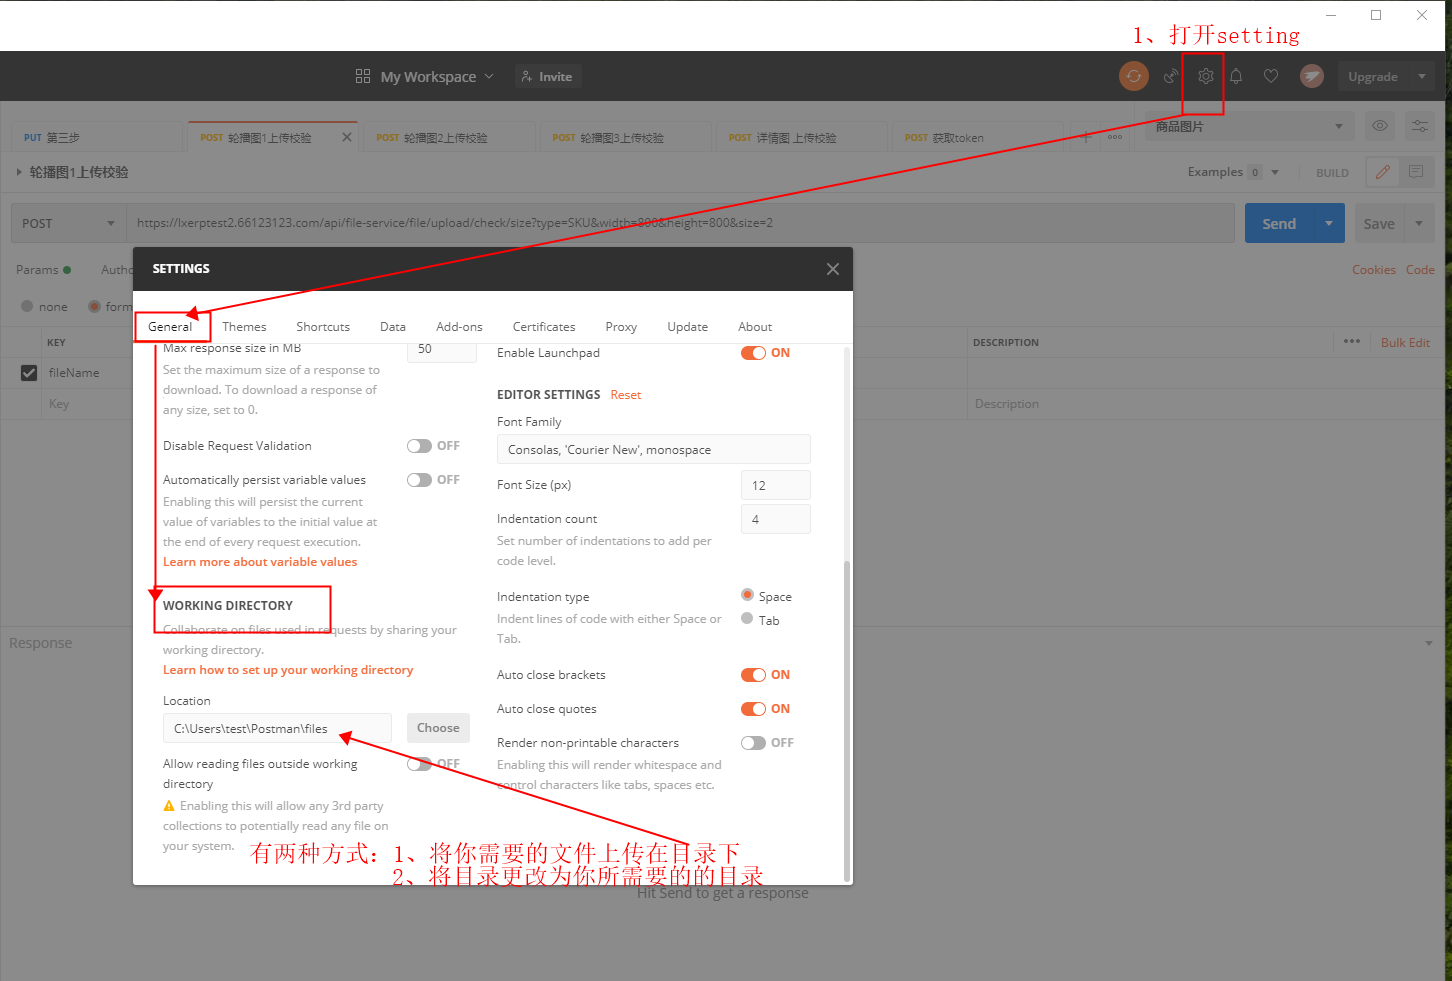Select Tab as the indentation type
The width and height of the screenshot is (1452, 981).
click(x=747, y=619)
